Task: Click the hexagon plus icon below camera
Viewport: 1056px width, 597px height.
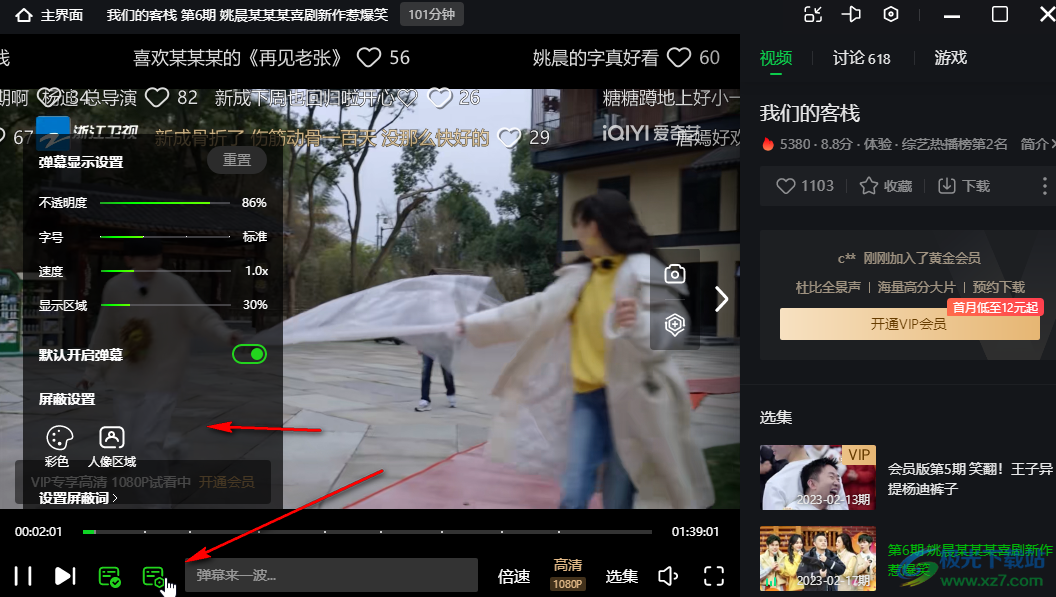Action: (x=675, y=325)
